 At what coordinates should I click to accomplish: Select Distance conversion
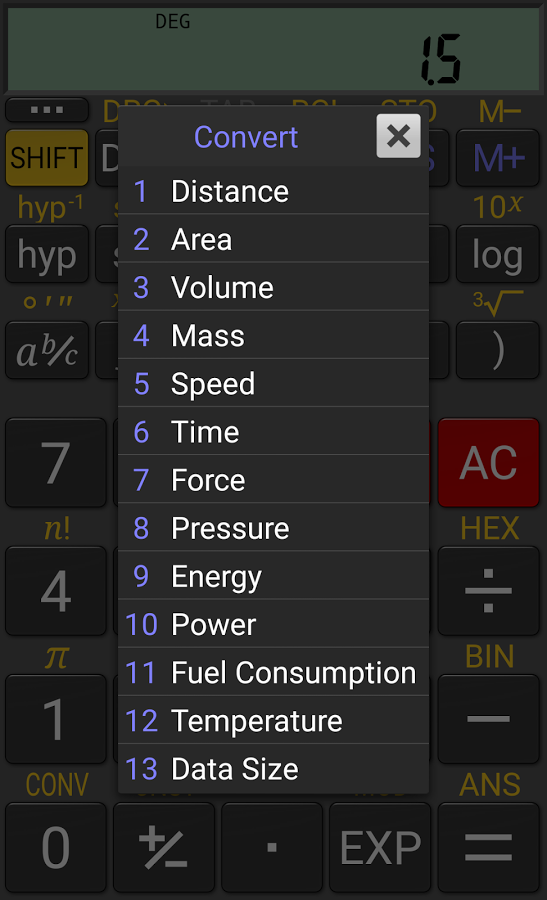(x=273, y=191)
